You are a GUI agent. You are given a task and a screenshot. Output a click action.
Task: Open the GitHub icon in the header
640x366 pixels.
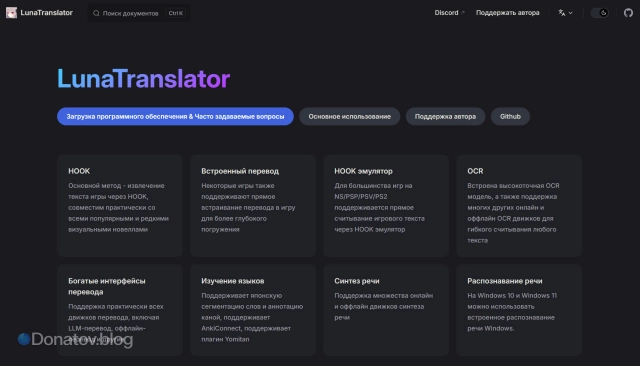coord(628,13)
